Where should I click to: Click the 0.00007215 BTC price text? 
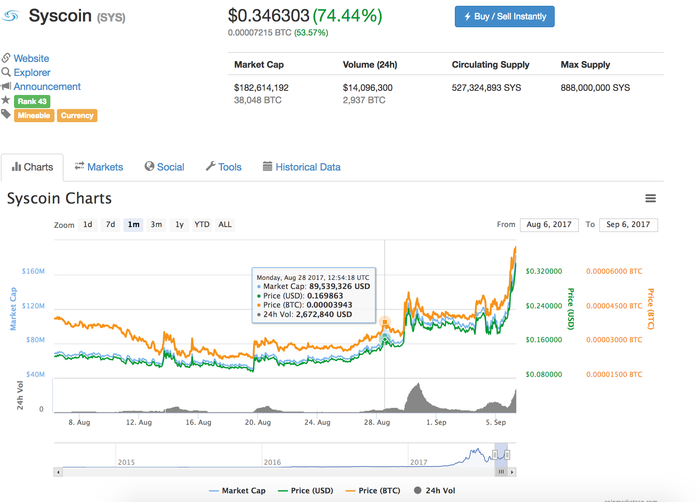pos(259,33)
